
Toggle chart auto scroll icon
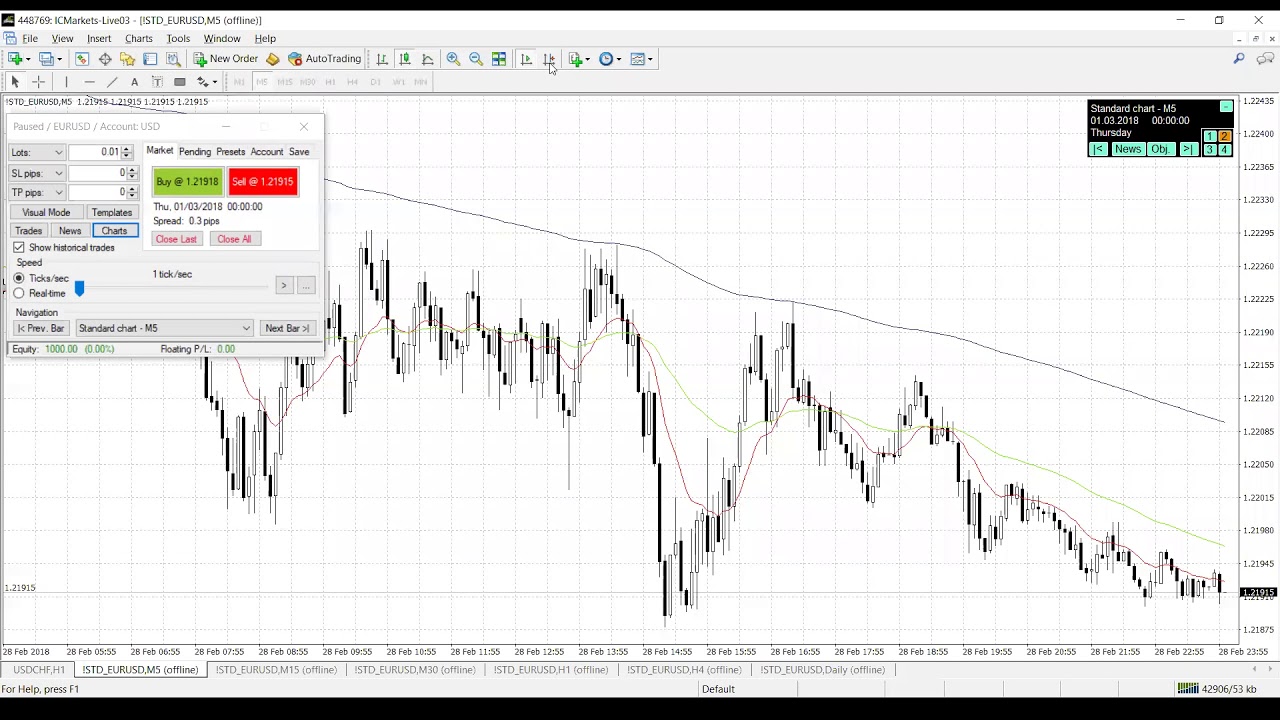[x=526, y=59]
